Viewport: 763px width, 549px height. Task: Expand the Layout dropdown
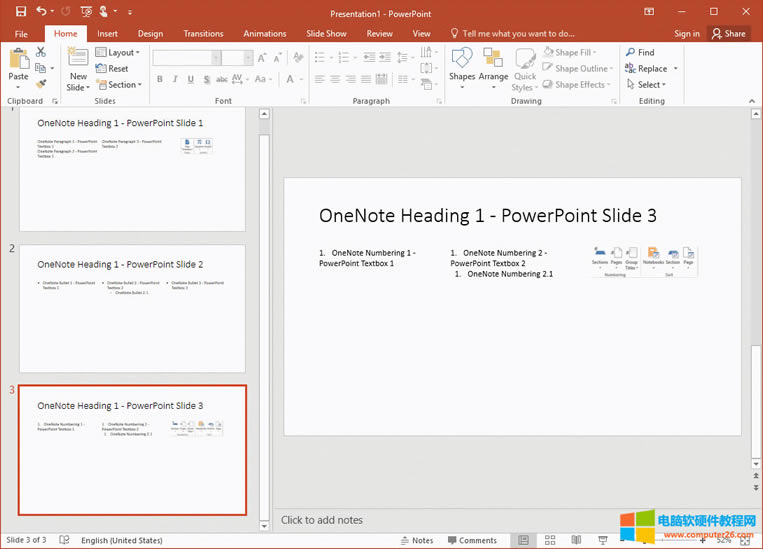(119, 53)
